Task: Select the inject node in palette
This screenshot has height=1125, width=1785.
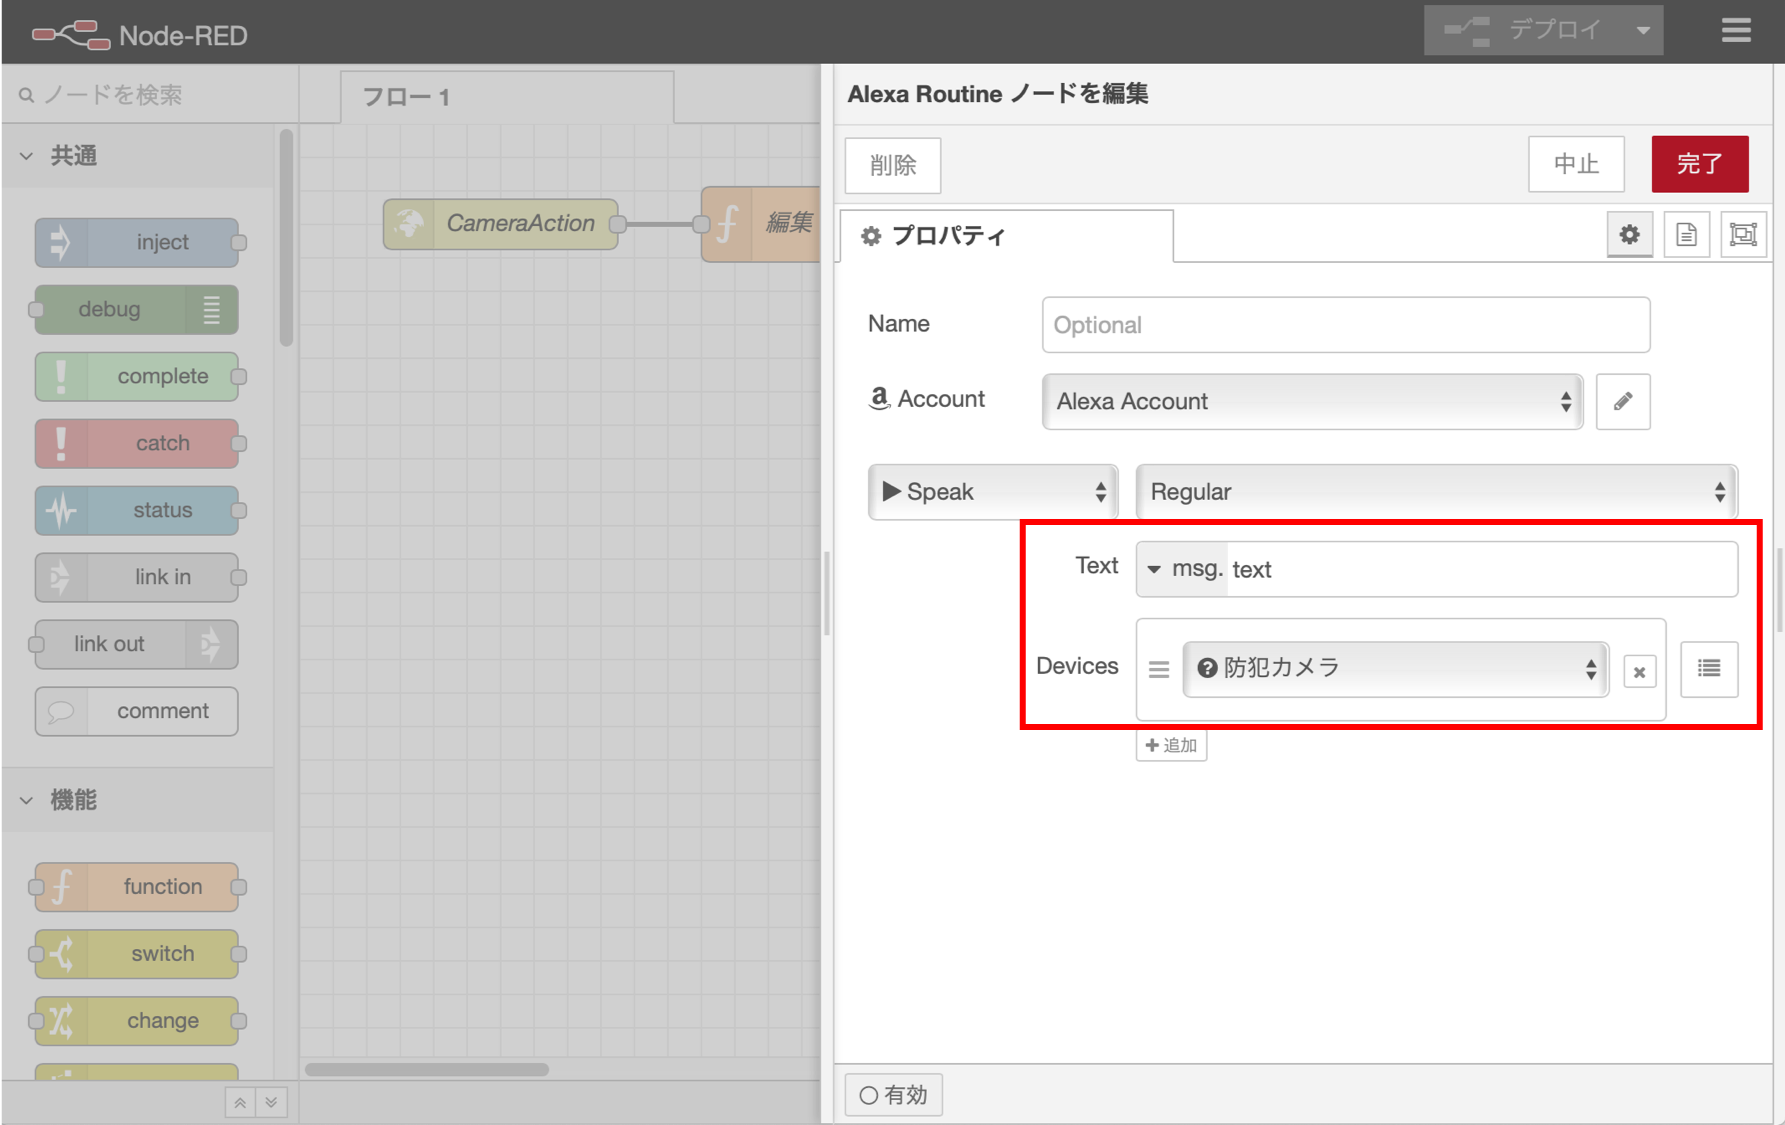Action: click(x=137, y=243)
